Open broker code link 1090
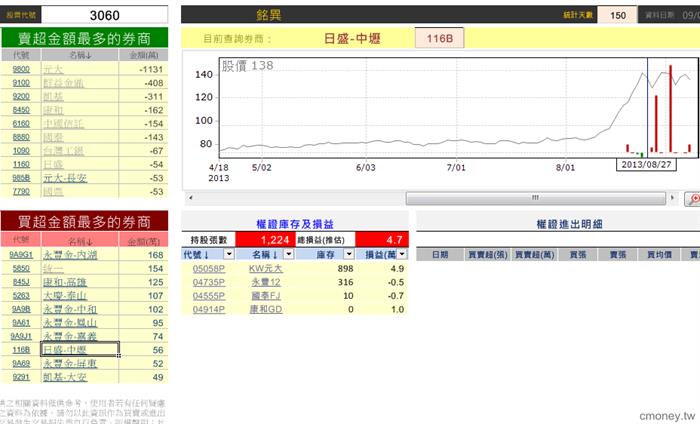700x424 pixels. click(x=21, y=151)
